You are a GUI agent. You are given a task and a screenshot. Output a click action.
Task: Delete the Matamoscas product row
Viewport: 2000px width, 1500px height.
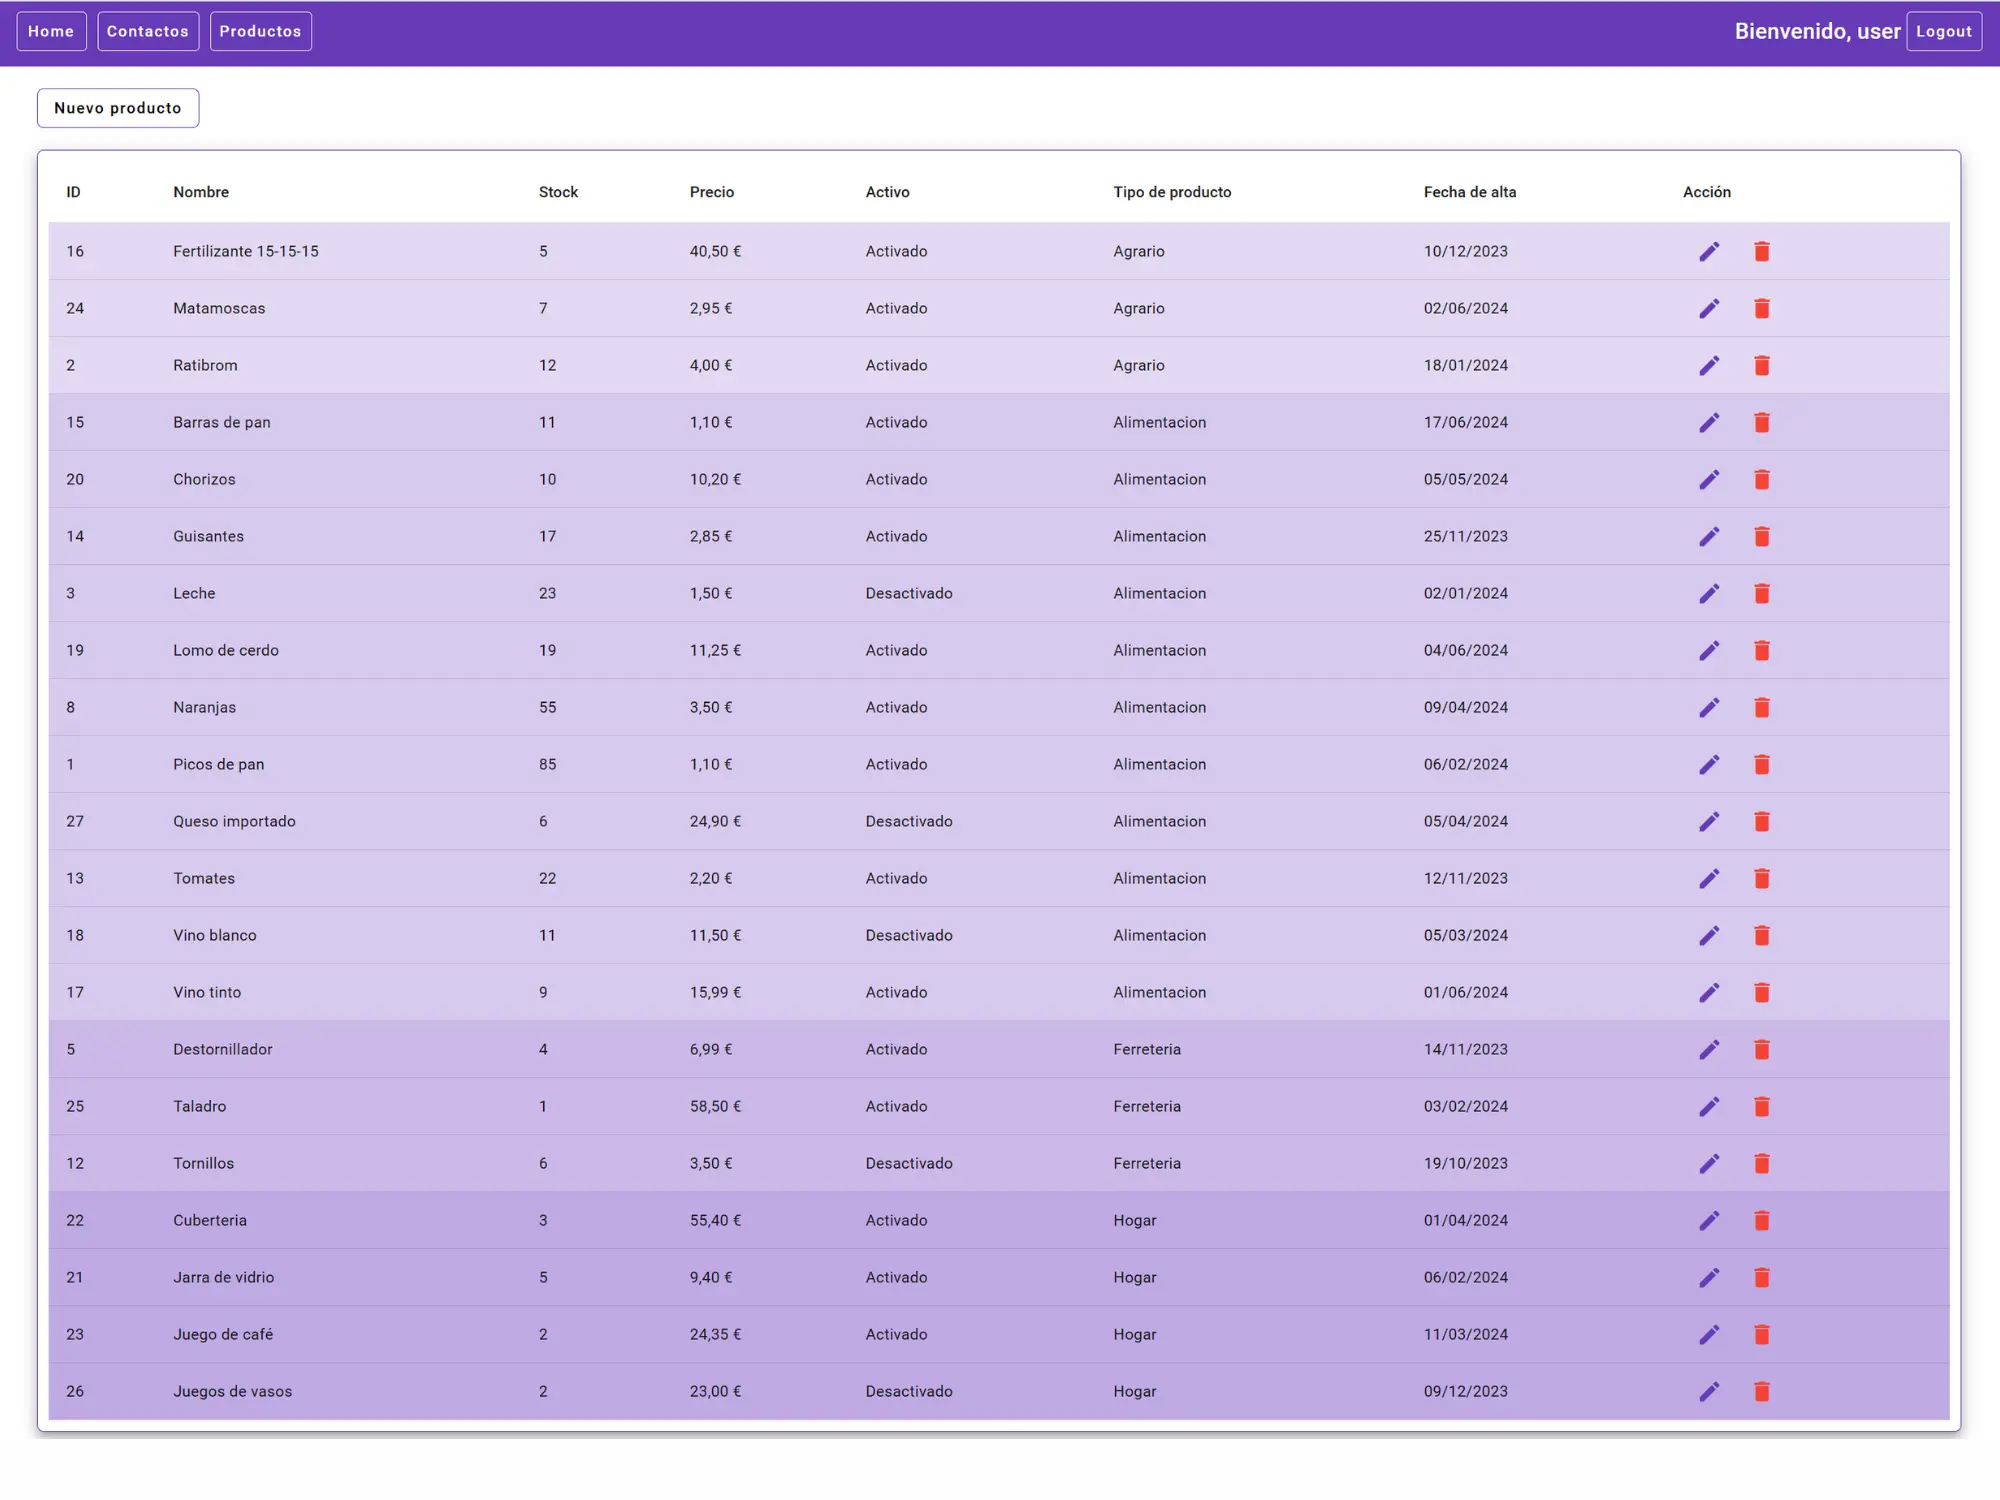point(1762,308)
